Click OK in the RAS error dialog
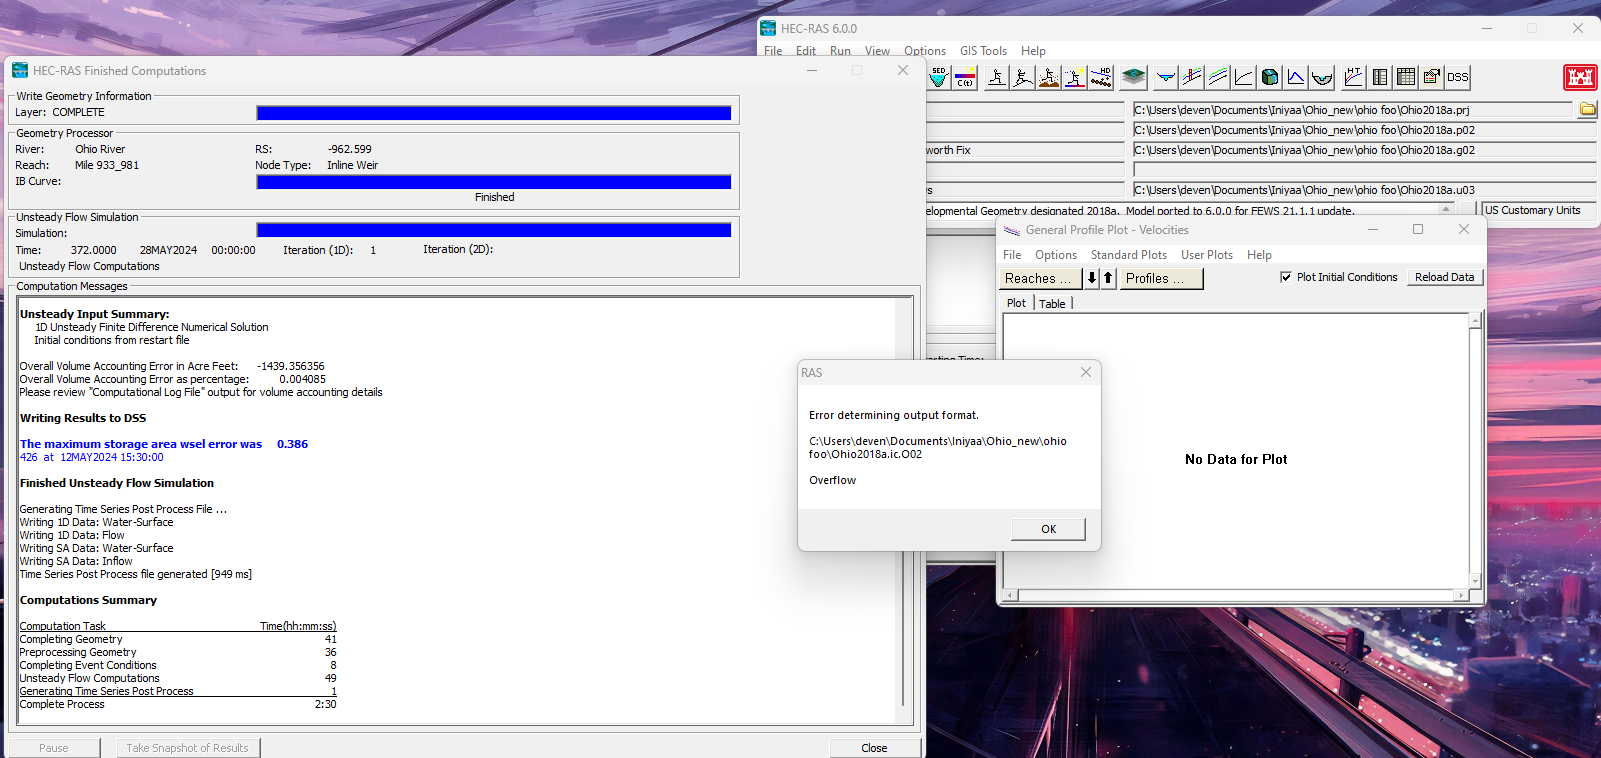 (x=1048, y=529)
